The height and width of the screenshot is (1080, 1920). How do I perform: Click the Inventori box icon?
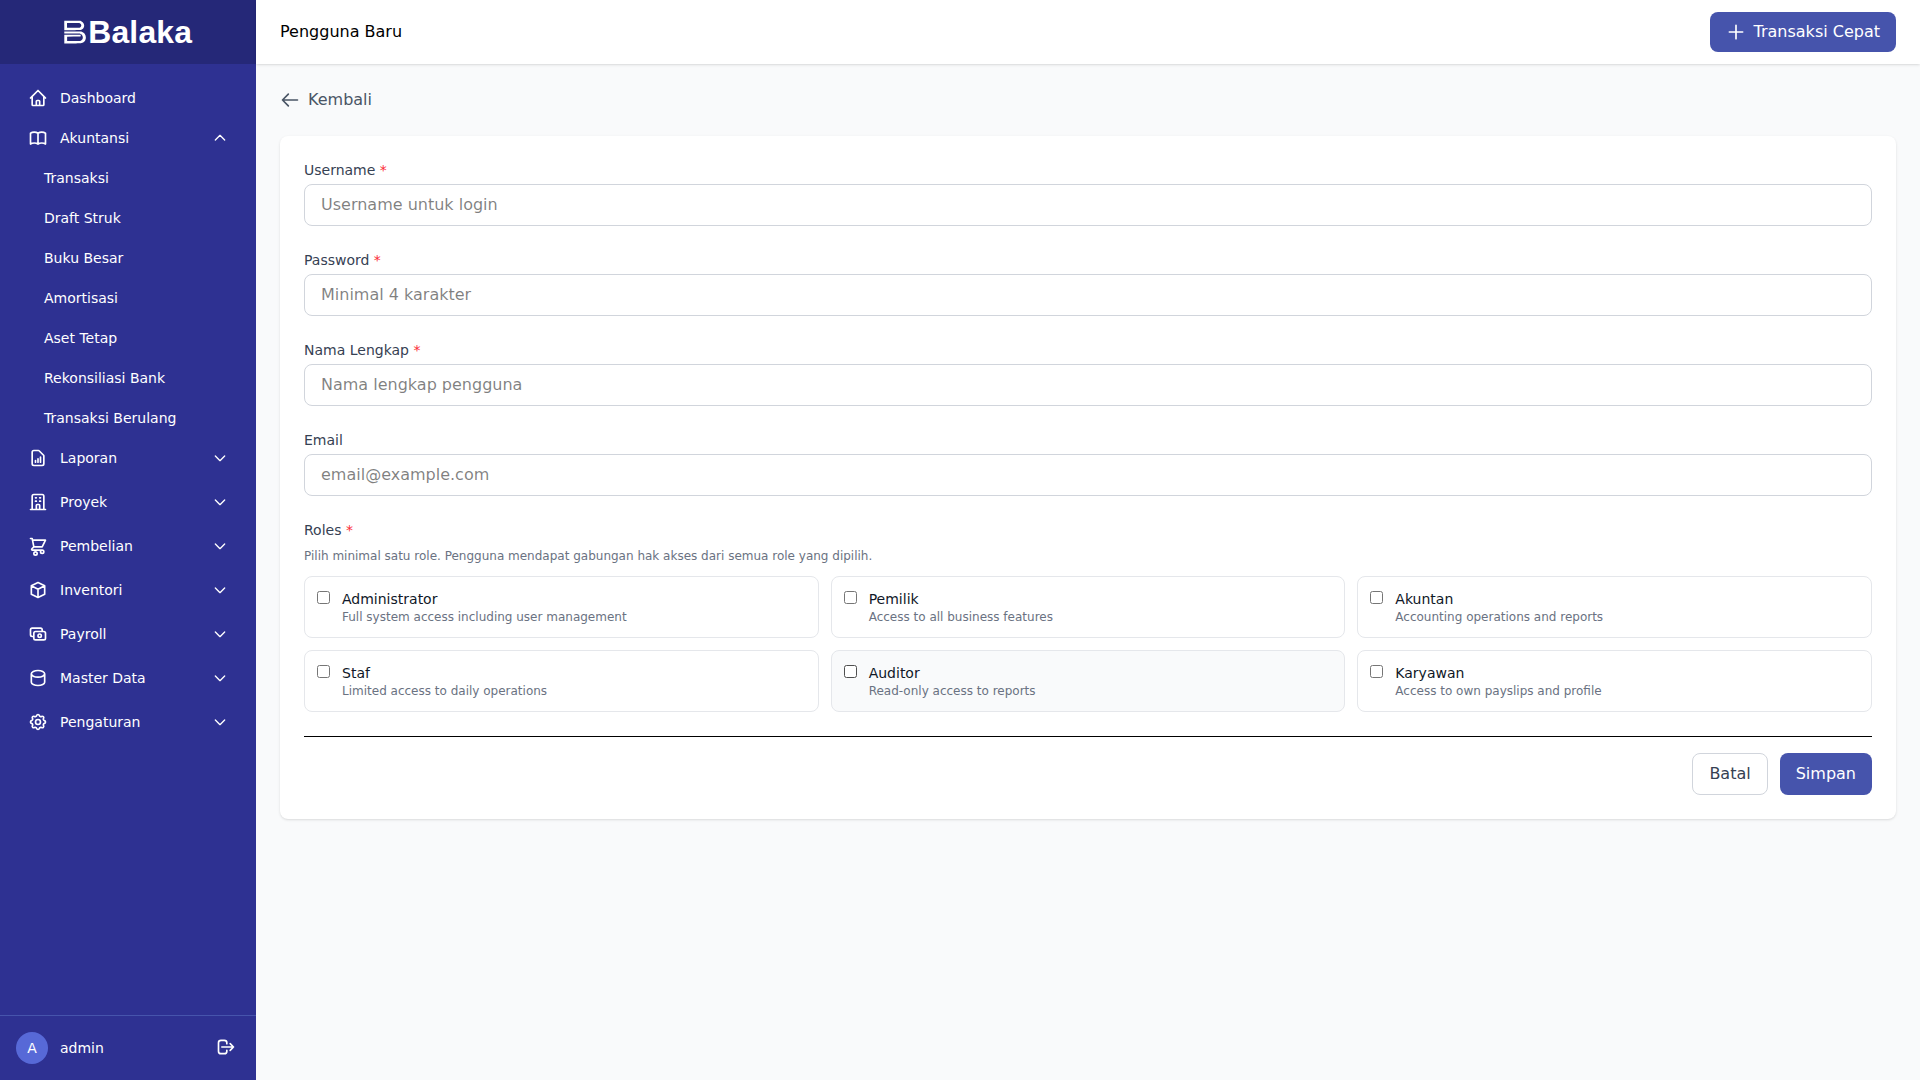pyautogui.click(x=38, y=590)
